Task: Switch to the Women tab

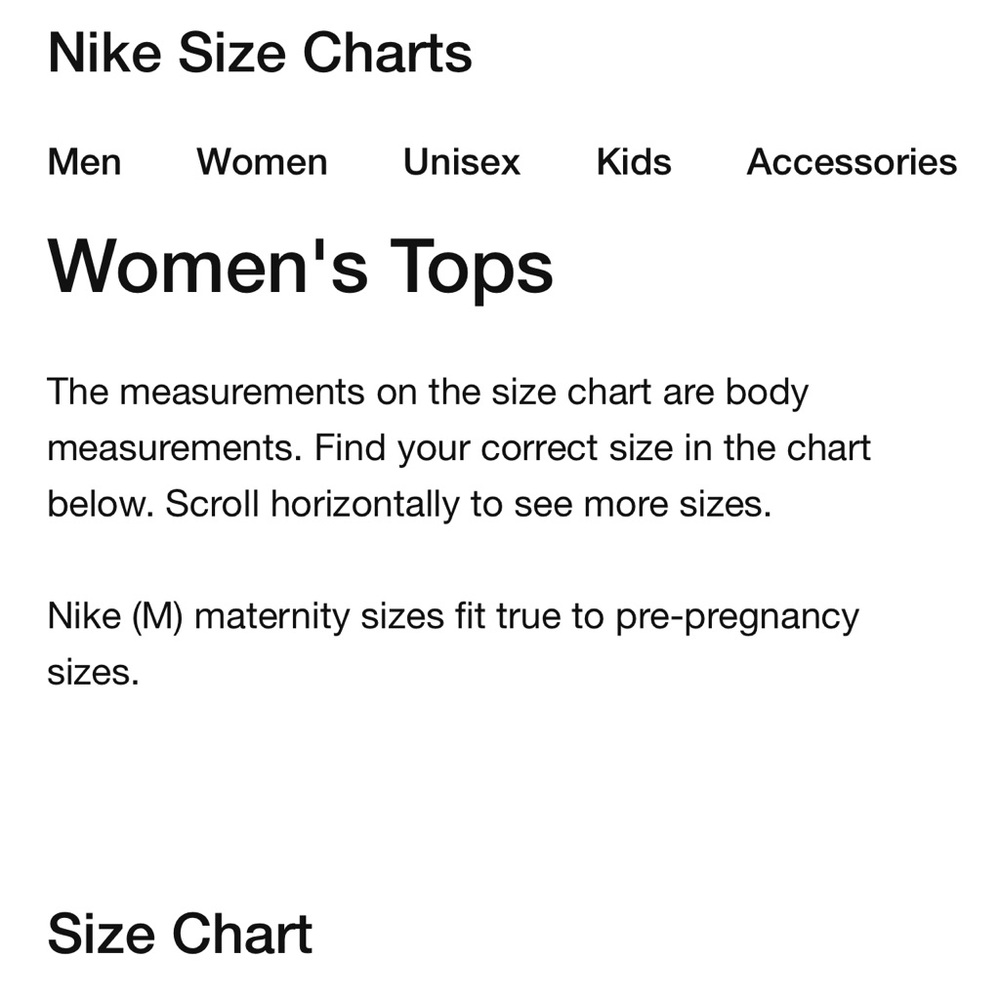Action: click(262, 162)
